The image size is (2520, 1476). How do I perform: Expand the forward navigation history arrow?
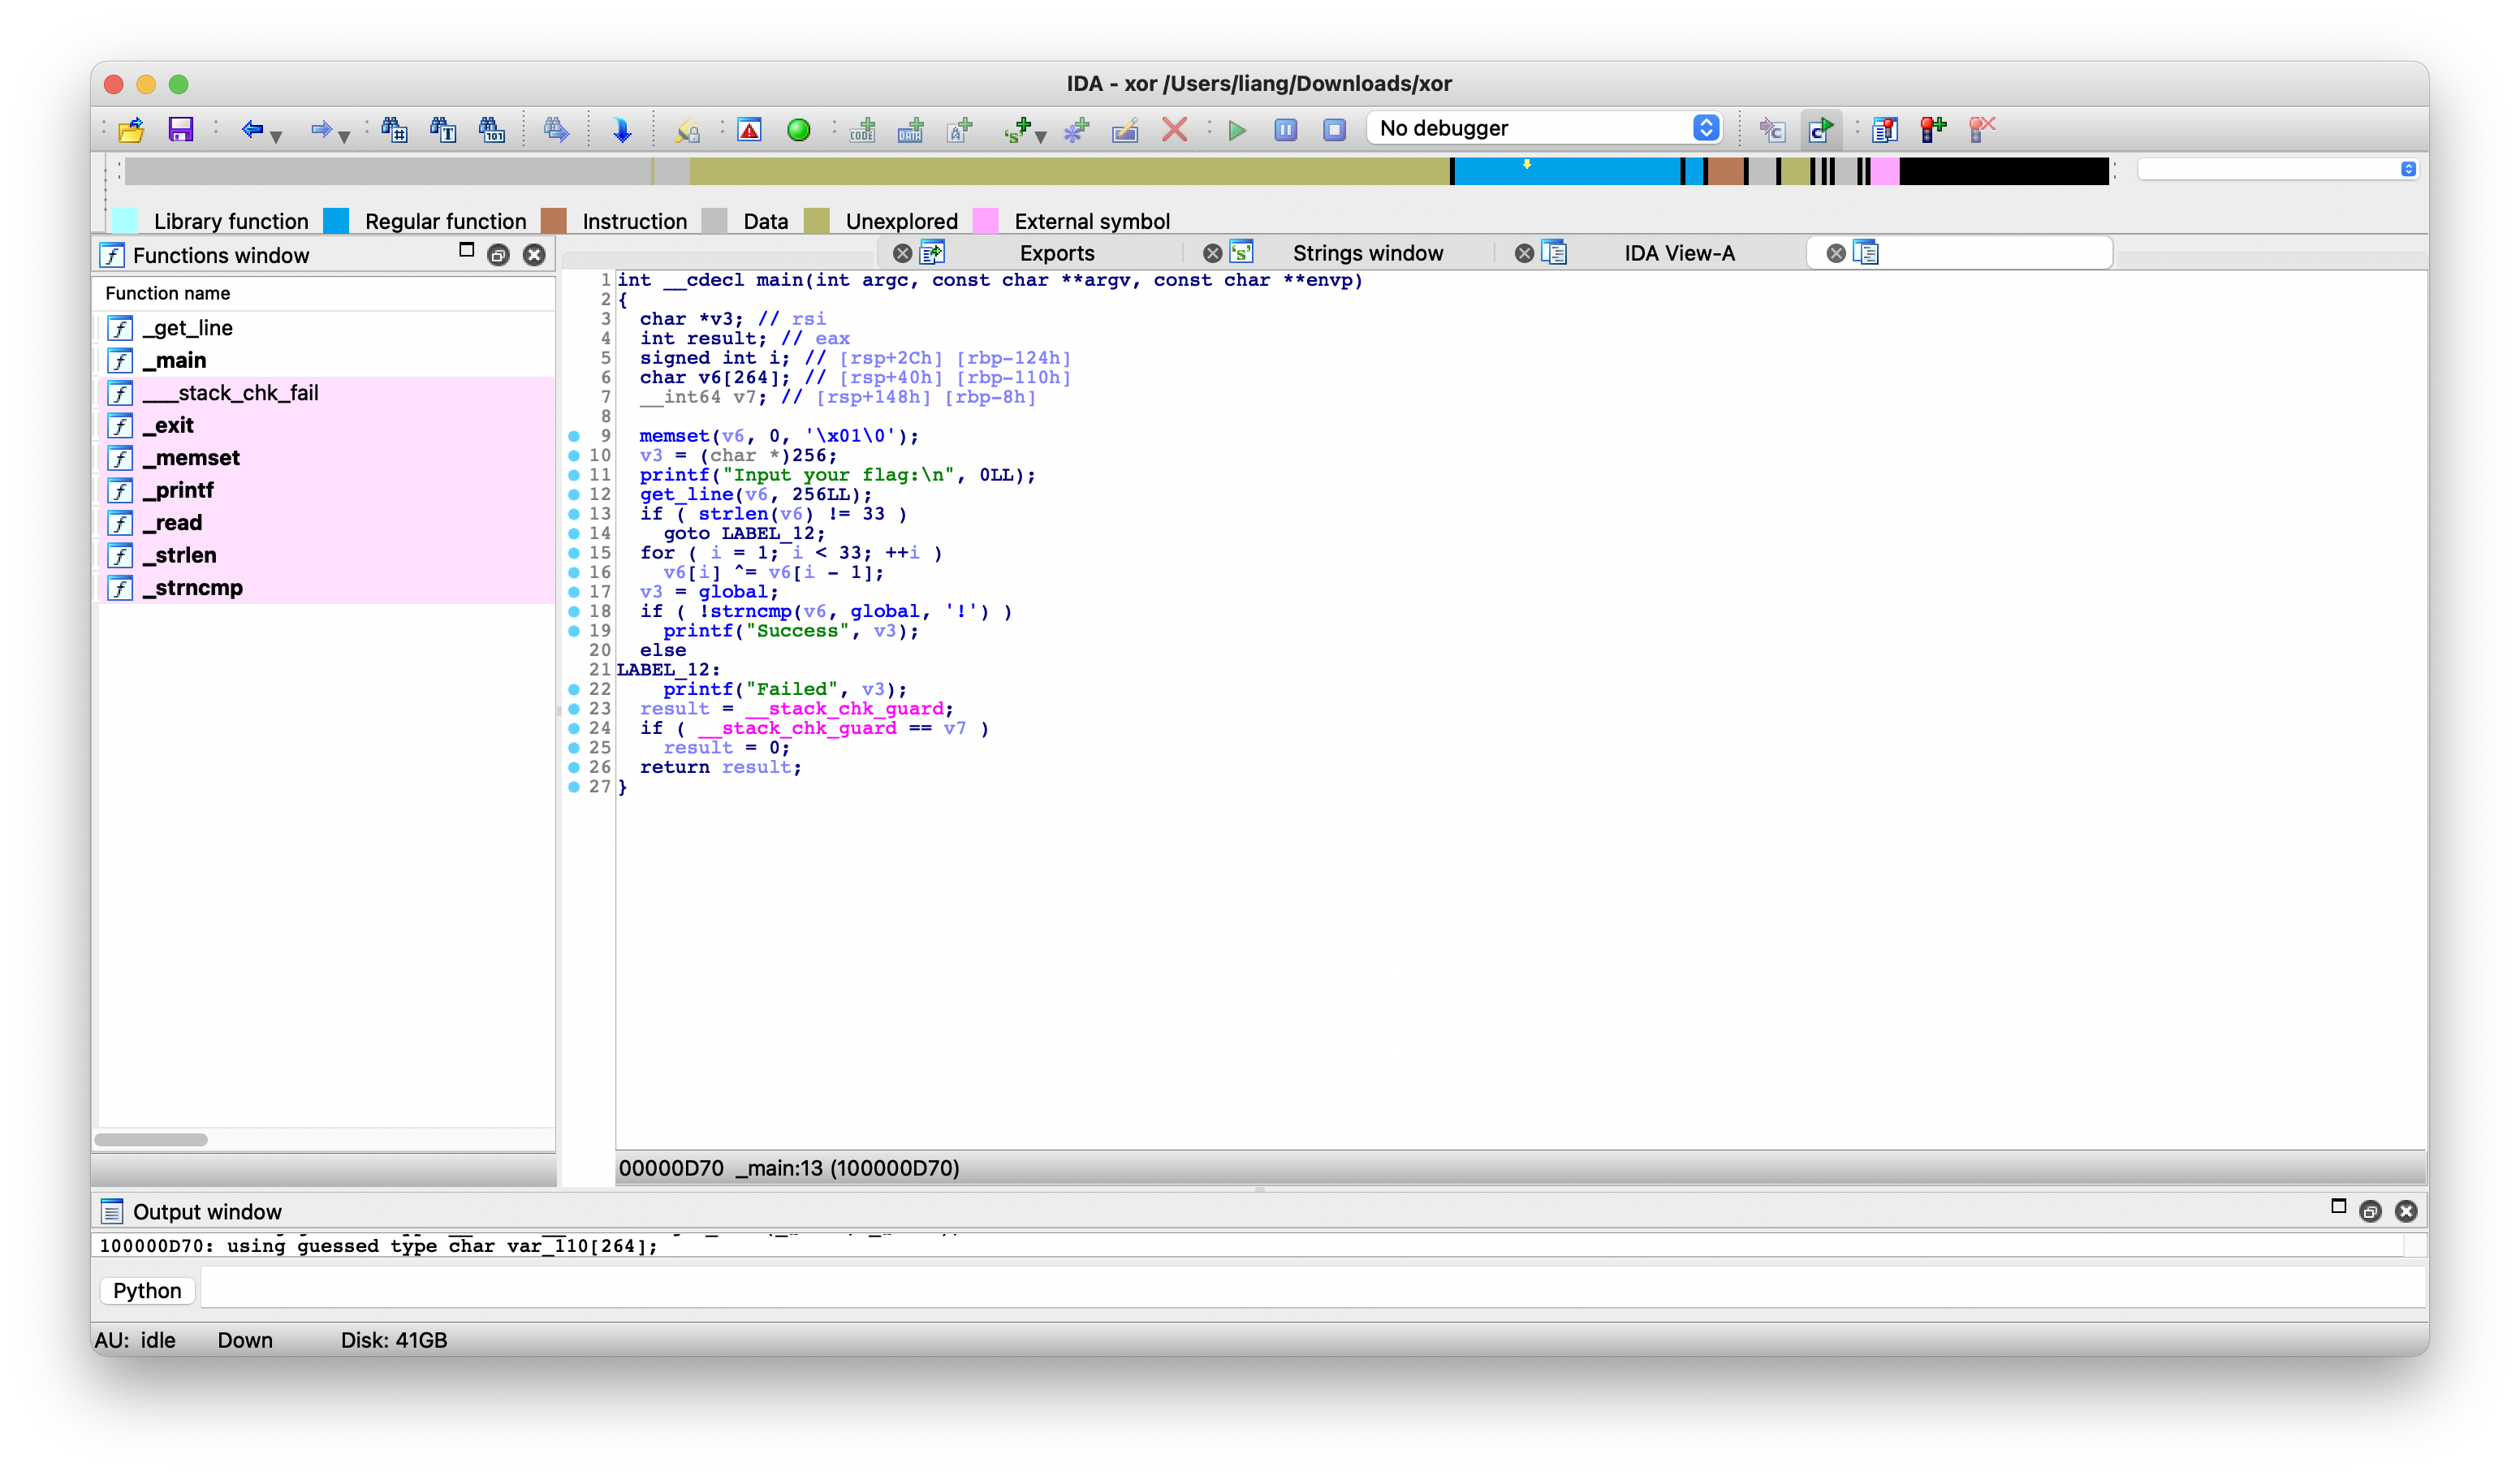pyautogui.click(x=345, y=136)
